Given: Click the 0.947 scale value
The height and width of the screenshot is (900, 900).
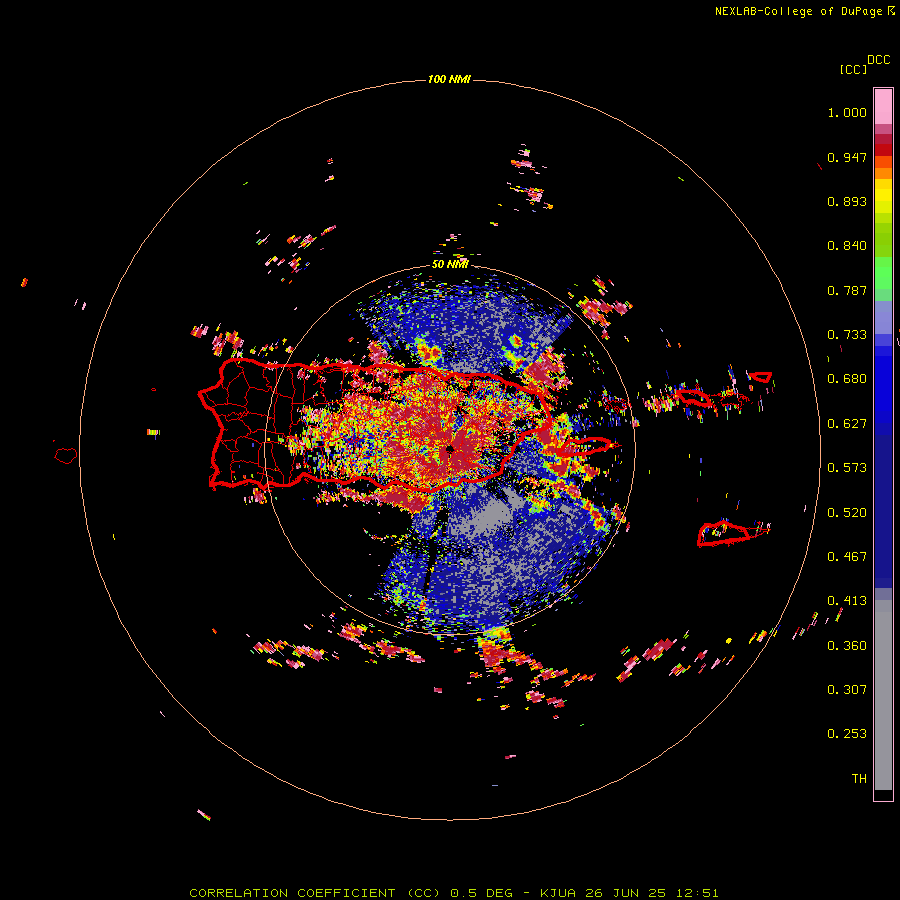Looking at the screenshot, I should pos(847,157).
